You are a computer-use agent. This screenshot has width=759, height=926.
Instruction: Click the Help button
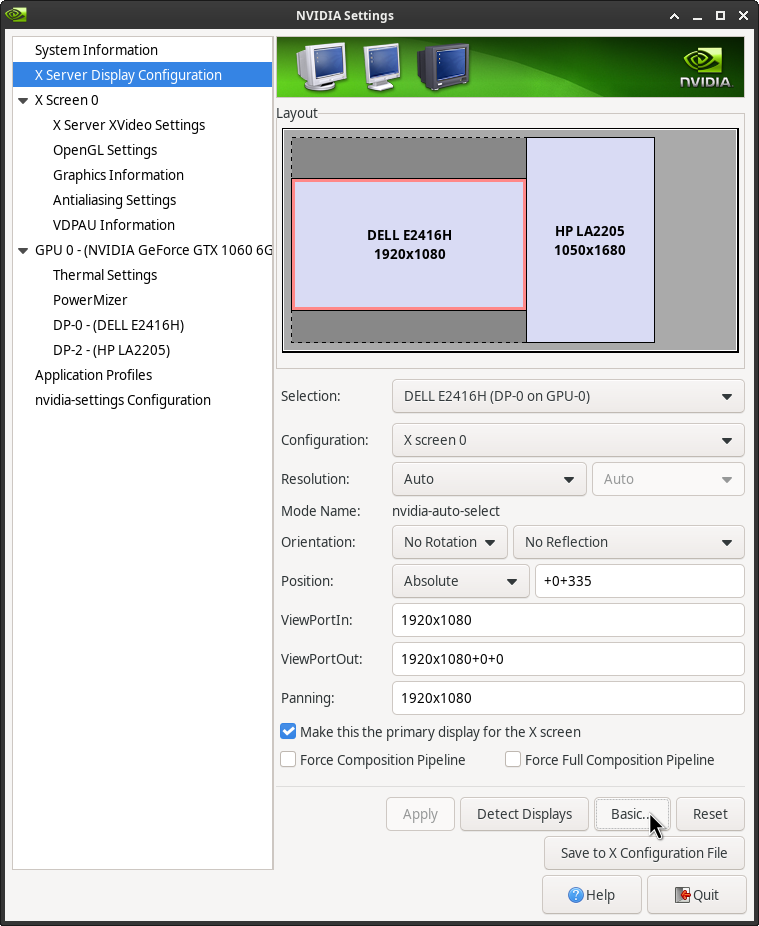pos(591,895)
